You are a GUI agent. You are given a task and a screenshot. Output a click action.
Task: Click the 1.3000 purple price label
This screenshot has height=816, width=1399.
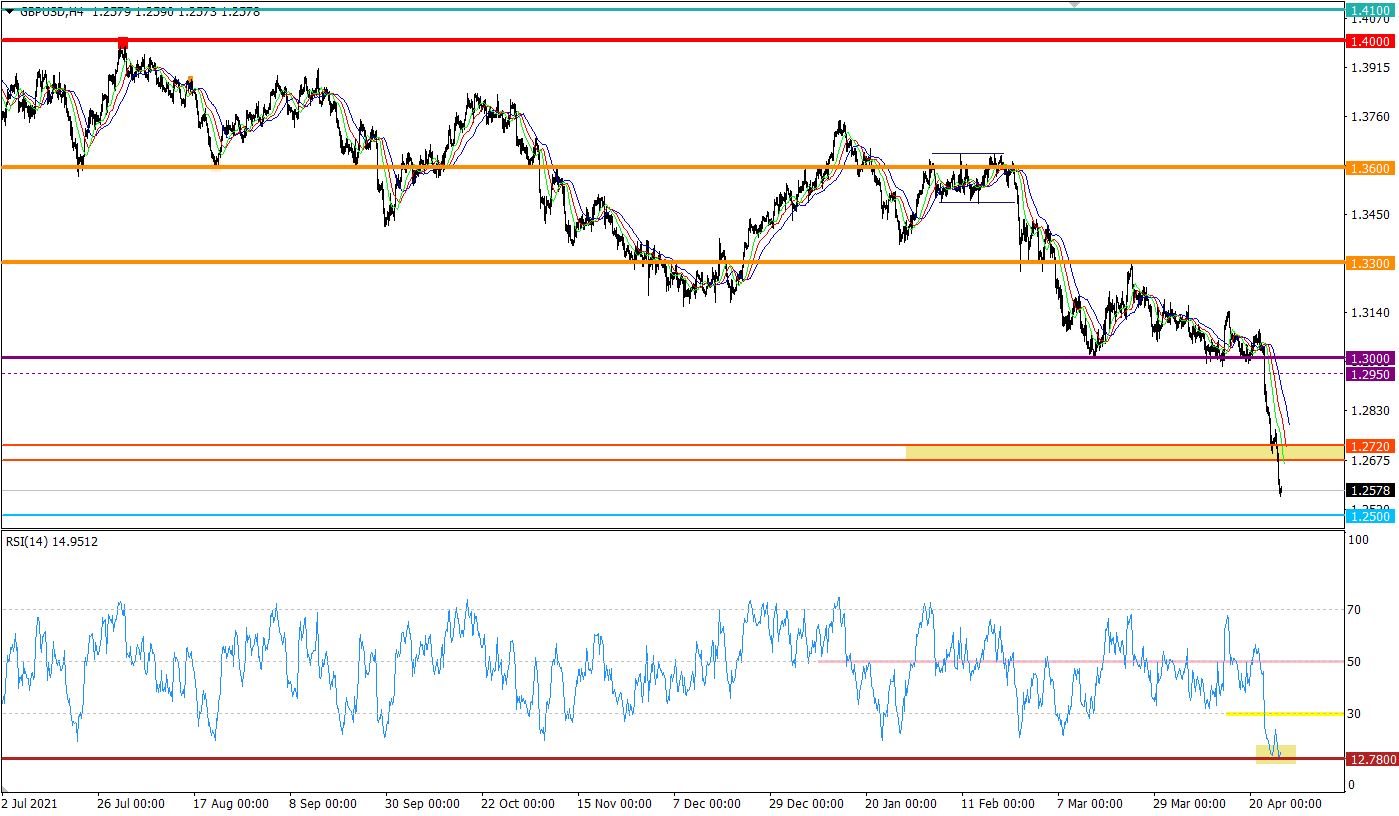click(1370, 358)
